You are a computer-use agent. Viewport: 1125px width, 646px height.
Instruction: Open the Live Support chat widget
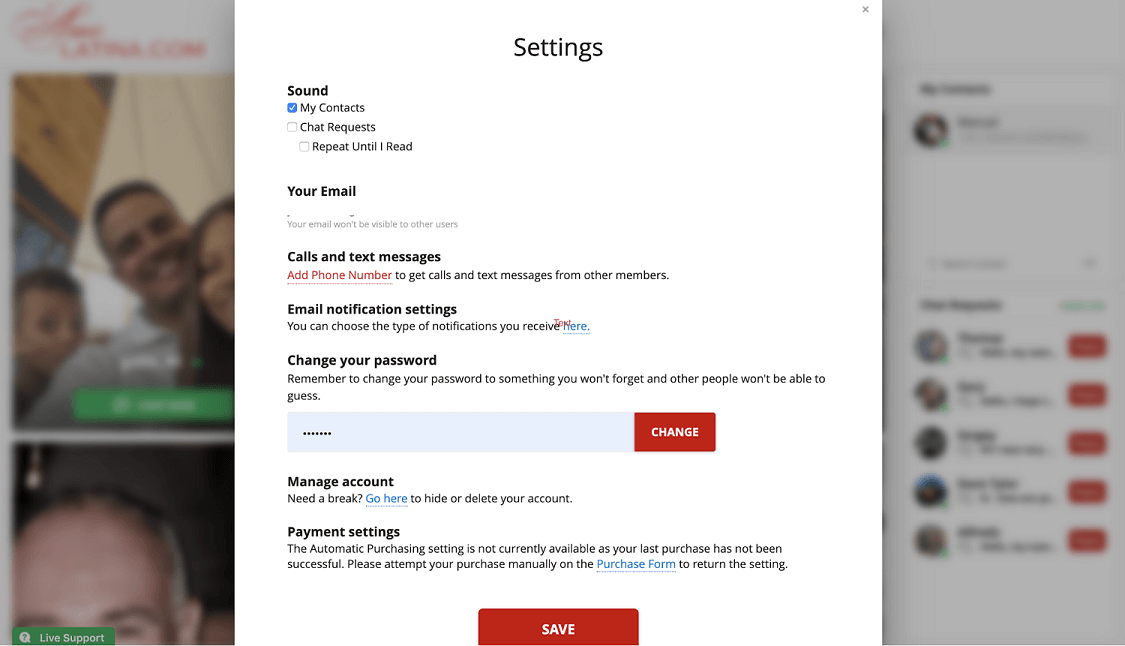[63, 637]
